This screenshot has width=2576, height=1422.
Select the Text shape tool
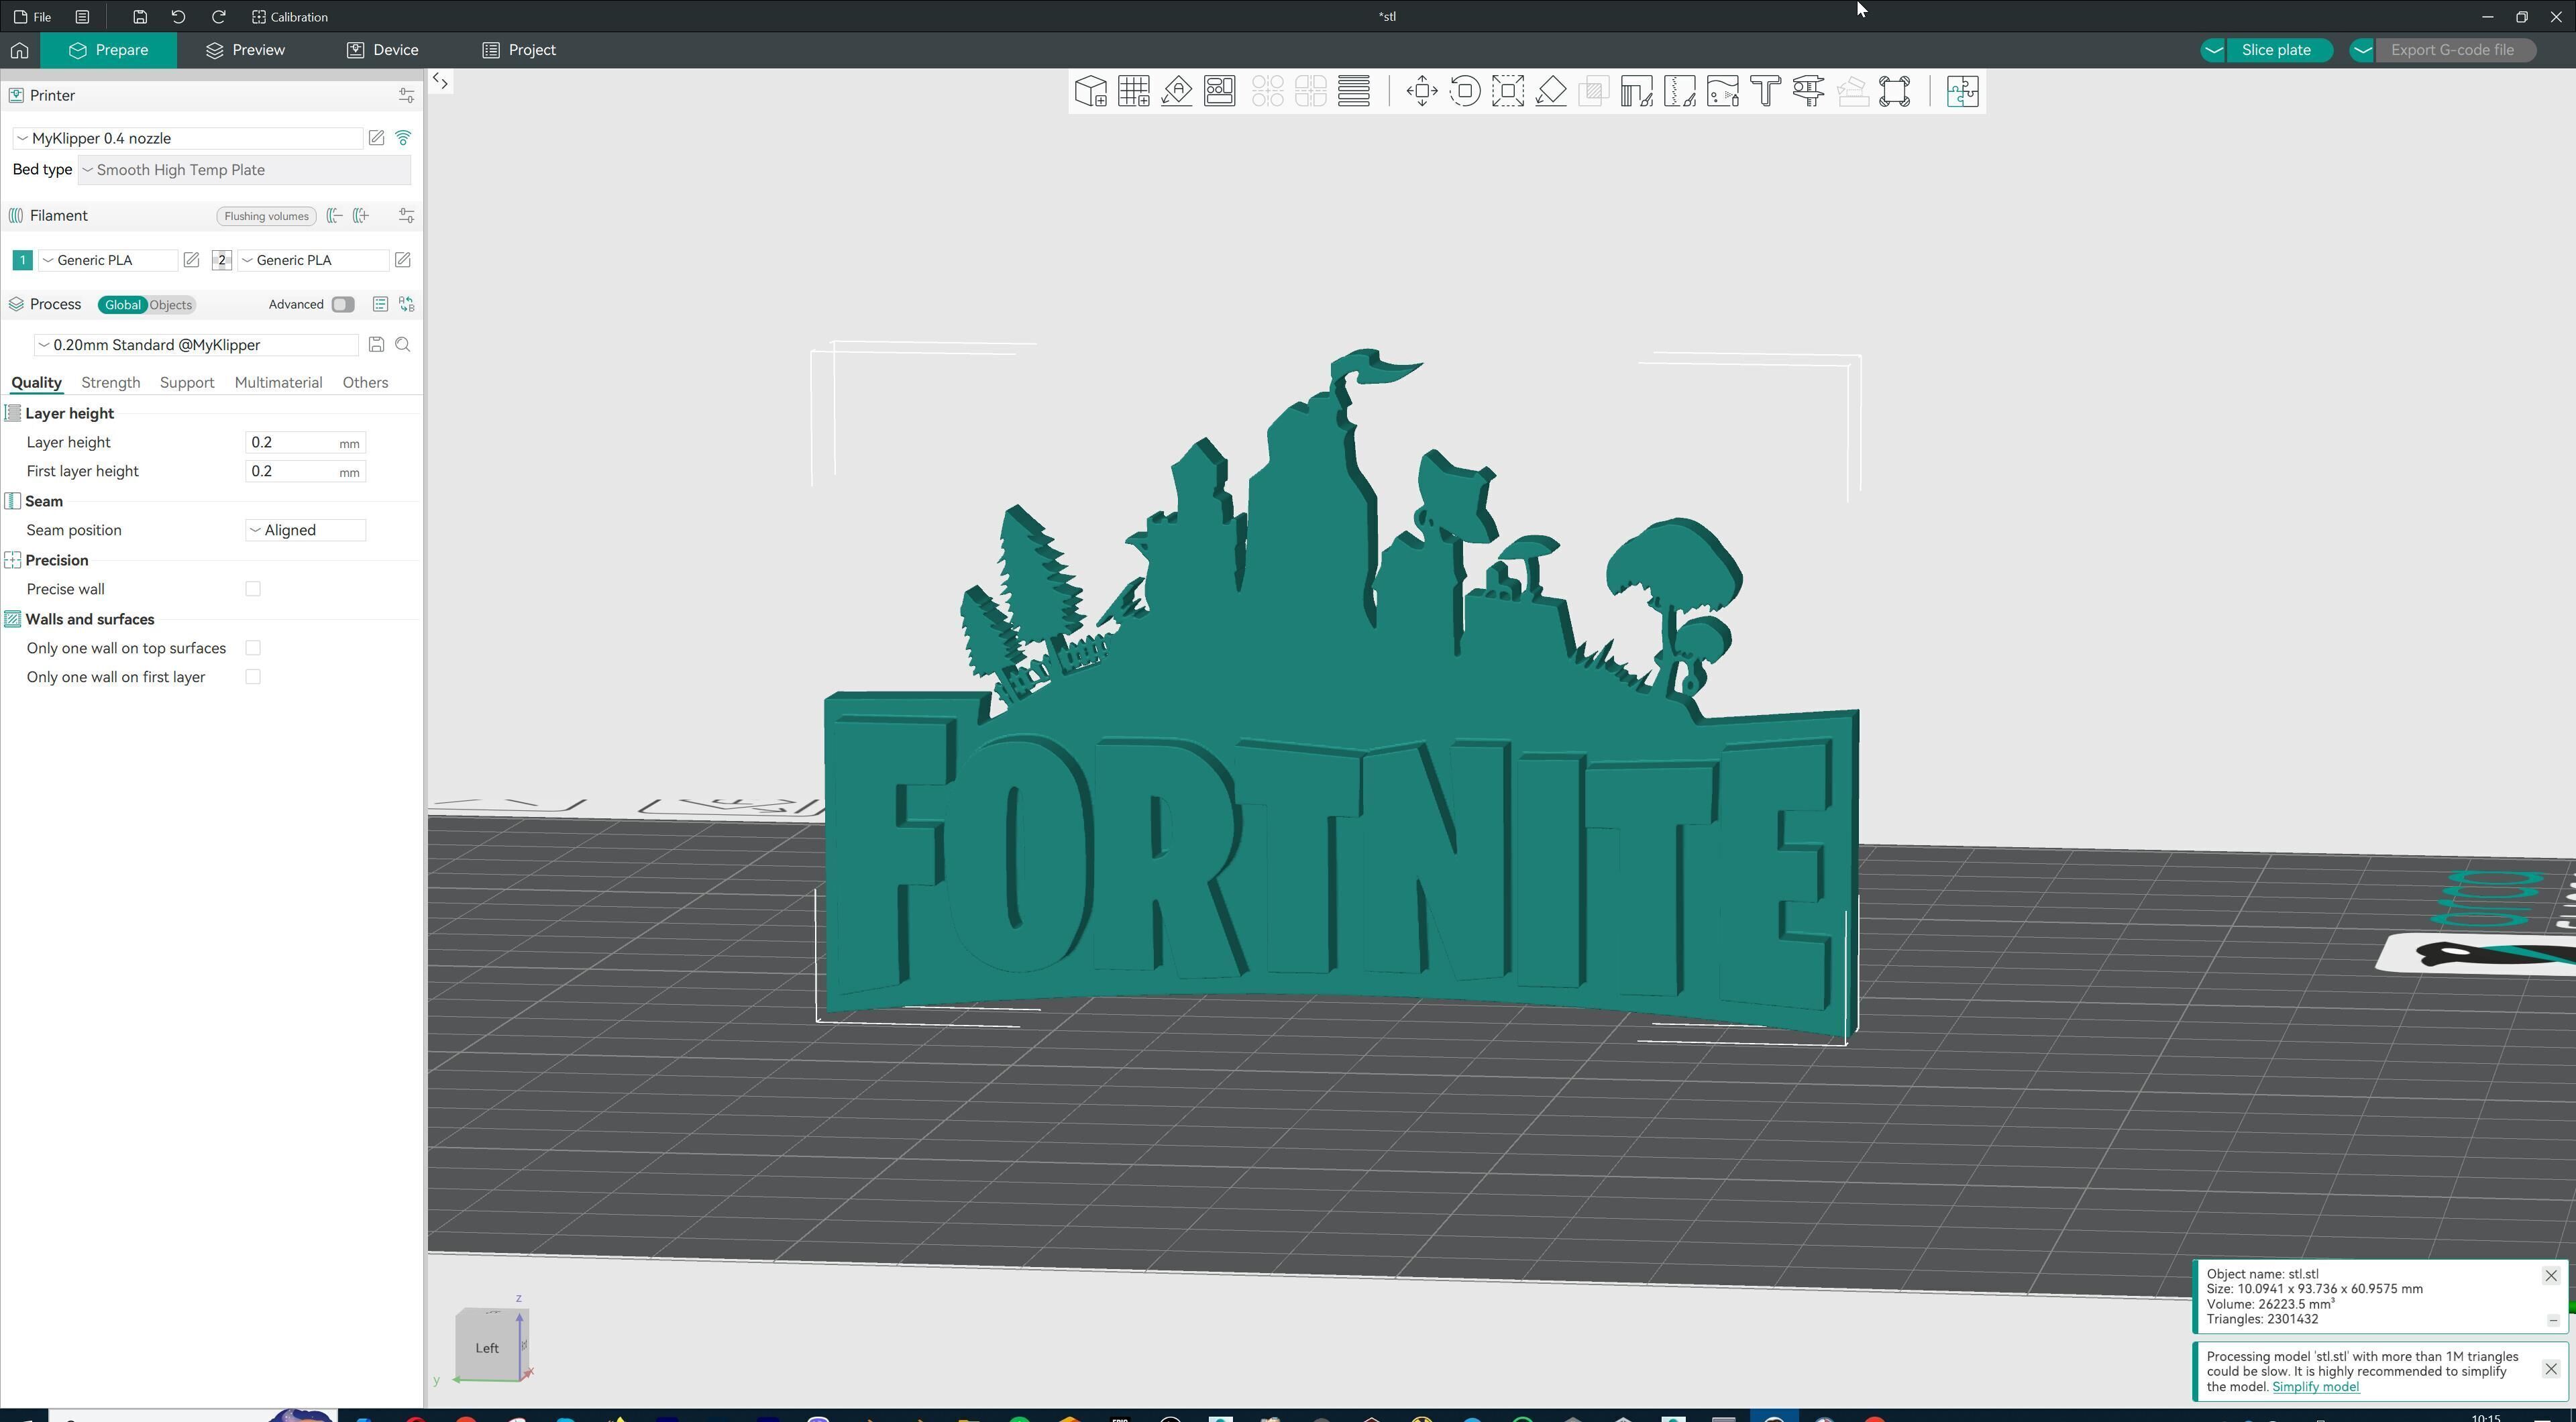pos(1766,91)
